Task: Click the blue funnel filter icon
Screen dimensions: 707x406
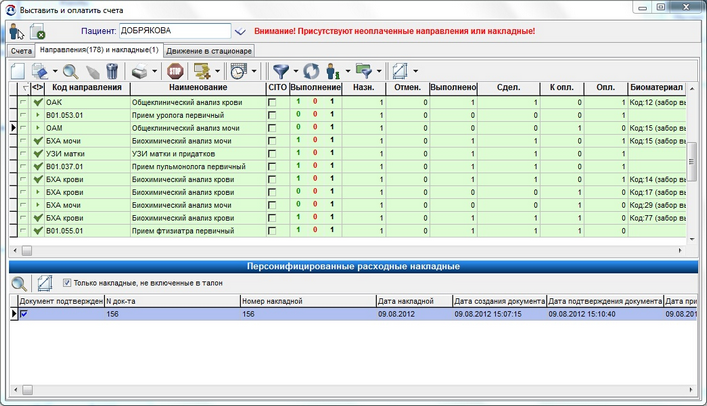Action: [x=281, y=71]
